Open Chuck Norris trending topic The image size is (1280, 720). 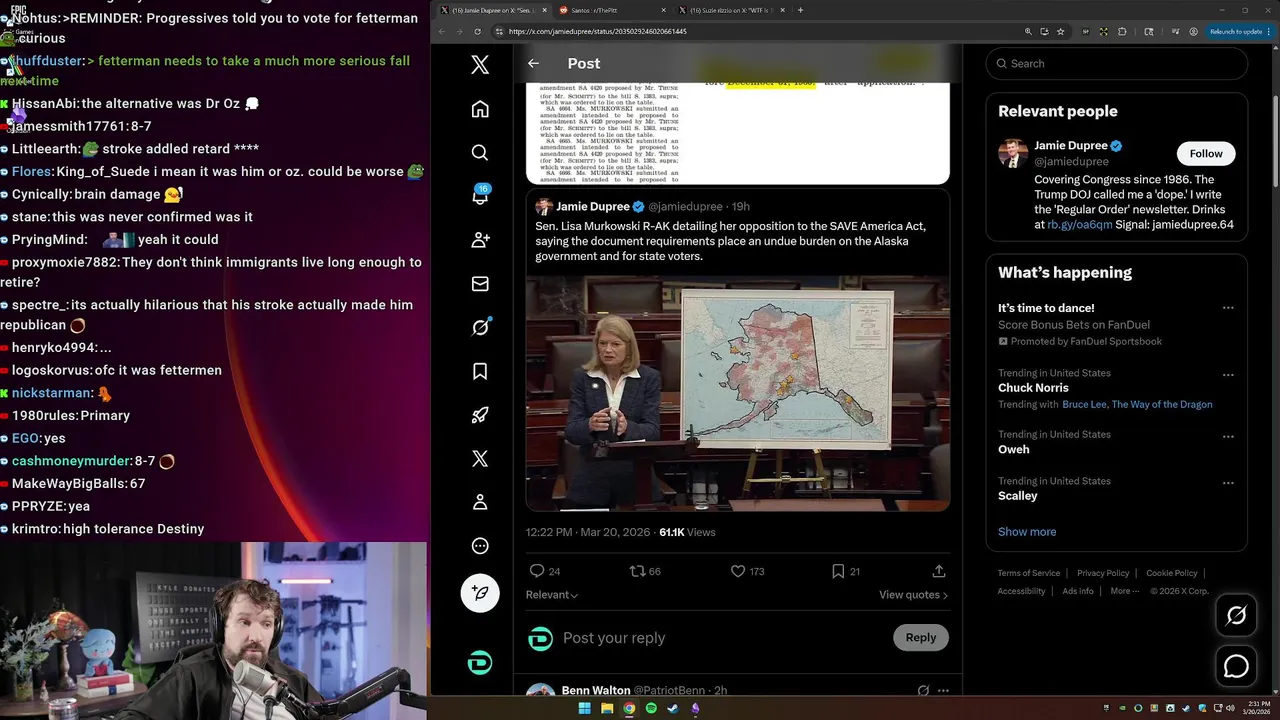[x=1033, y=388]
